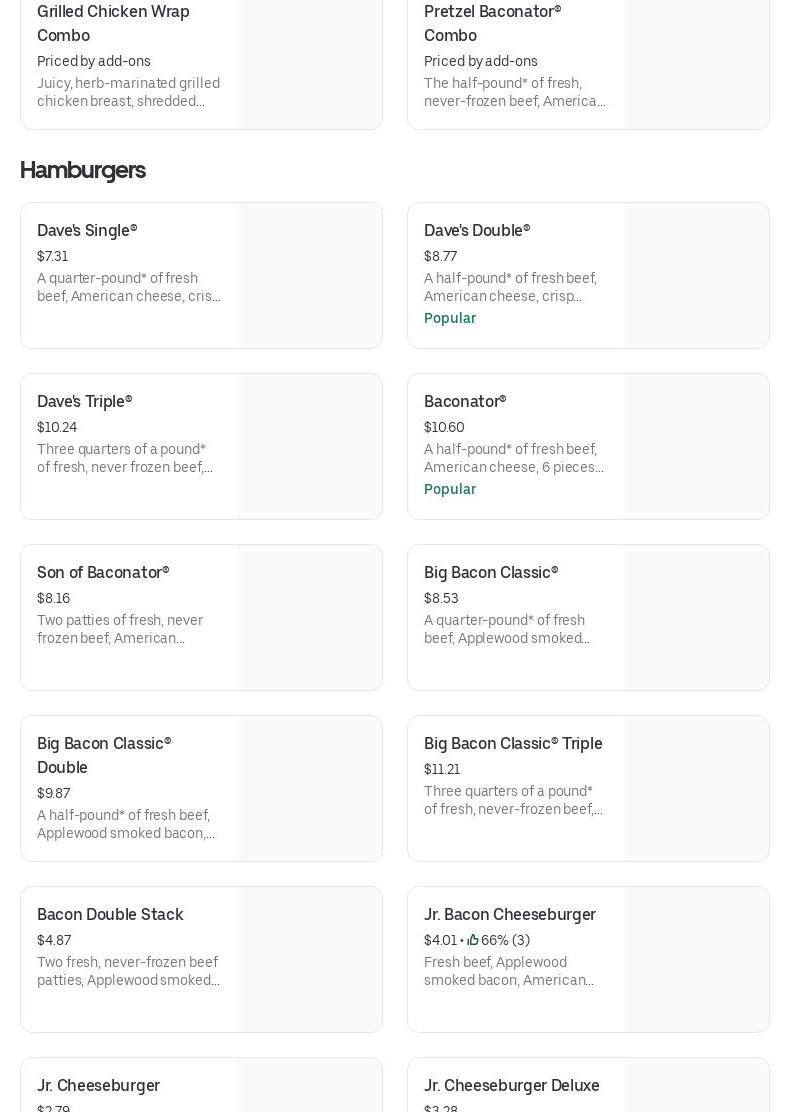Click the Dave's Triple item name

click(x=85, y=401)
